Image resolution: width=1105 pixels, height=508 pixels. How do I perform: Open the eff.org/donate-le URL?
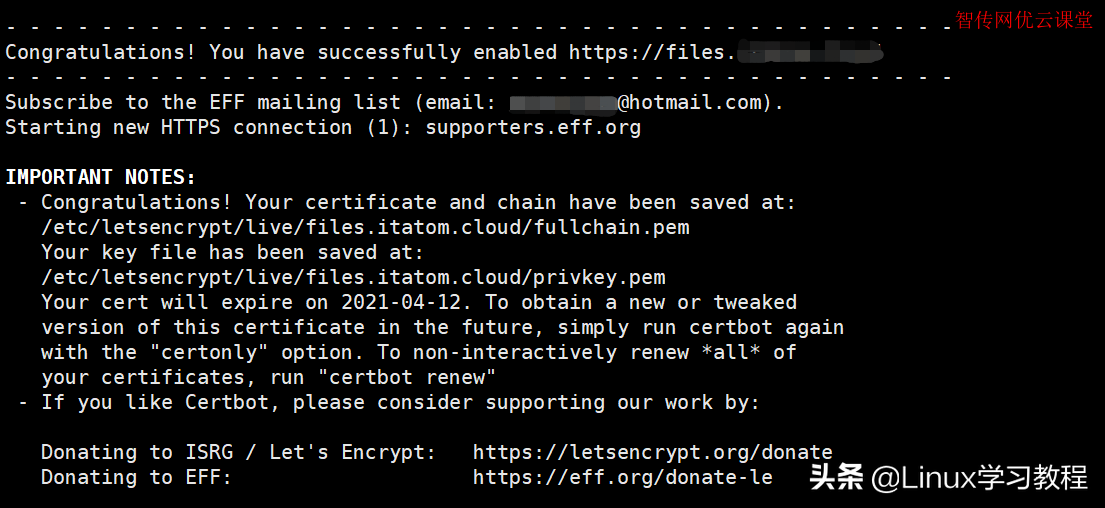(622, 478)
